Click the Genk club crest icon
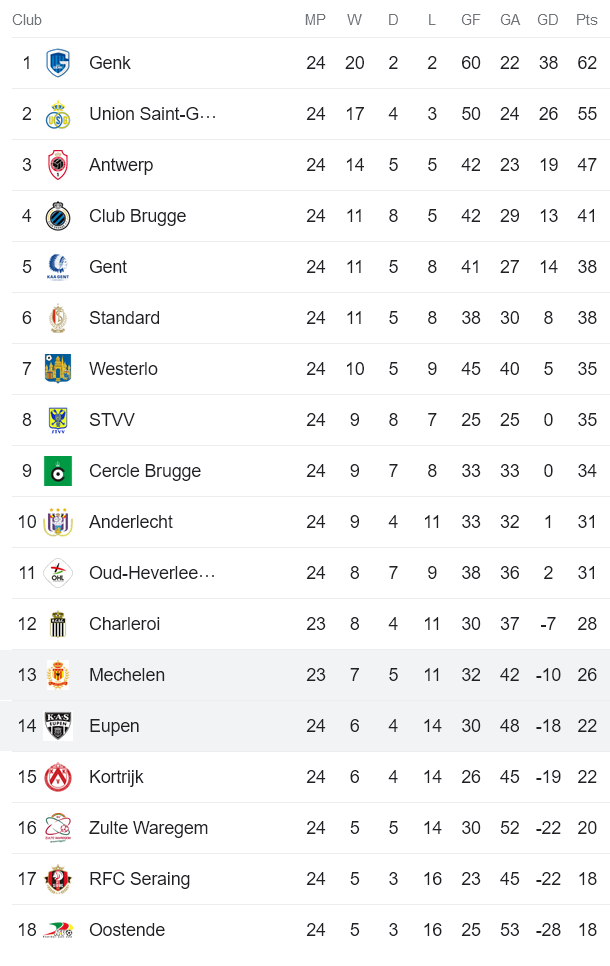The height and width of the screenshot is (966, 610). tap(58, 62)
